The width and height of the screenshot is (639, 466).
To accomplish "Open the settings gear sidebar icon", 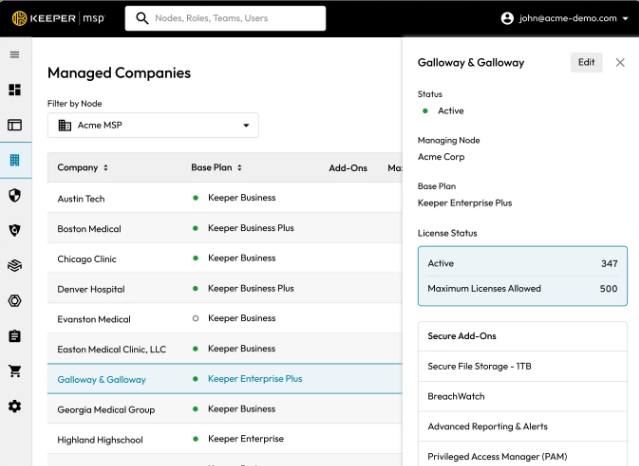I will tap(14, 406).
